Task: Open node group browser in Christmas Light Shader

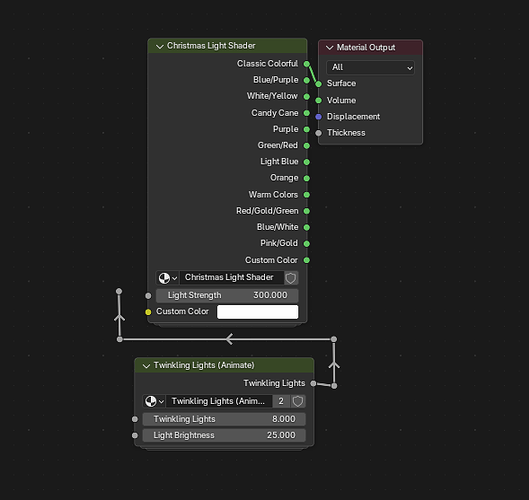Action: click(168, 278)
